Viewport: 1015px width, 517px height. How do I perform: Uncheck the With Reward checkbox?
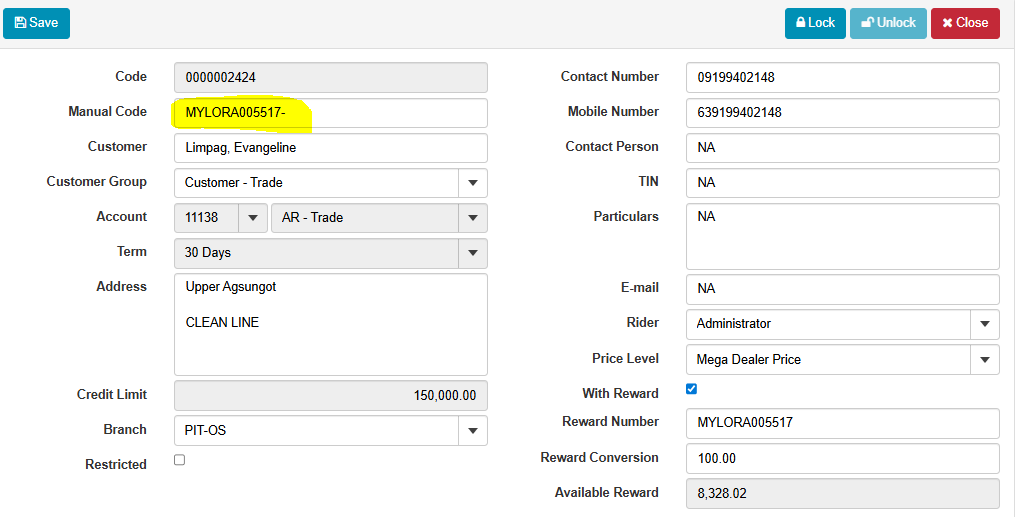[x=691, y=389]
